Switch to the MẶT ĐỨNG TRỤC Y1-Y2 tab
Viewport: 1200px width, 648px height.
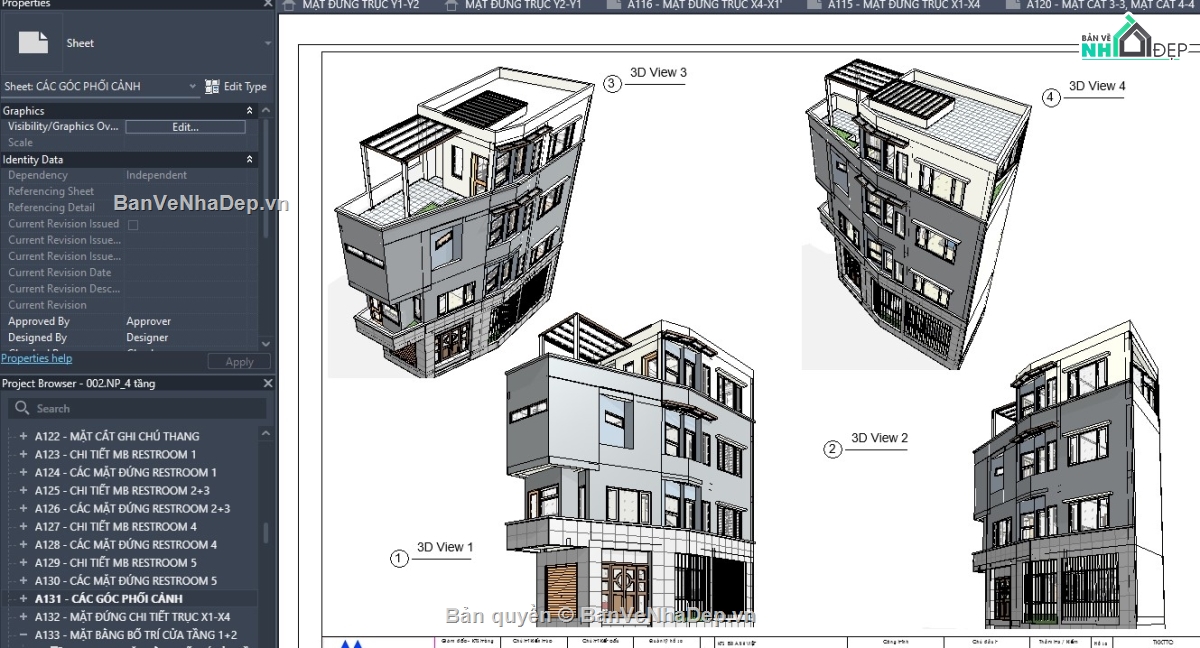(x=360, y=5)
